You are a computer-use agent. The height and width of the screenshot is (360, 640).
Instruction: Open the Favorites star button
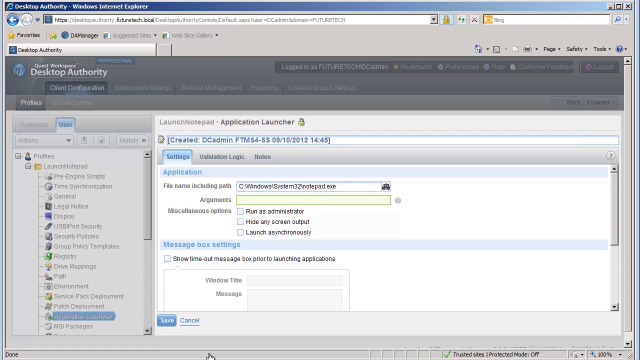[x=24, y=36]
